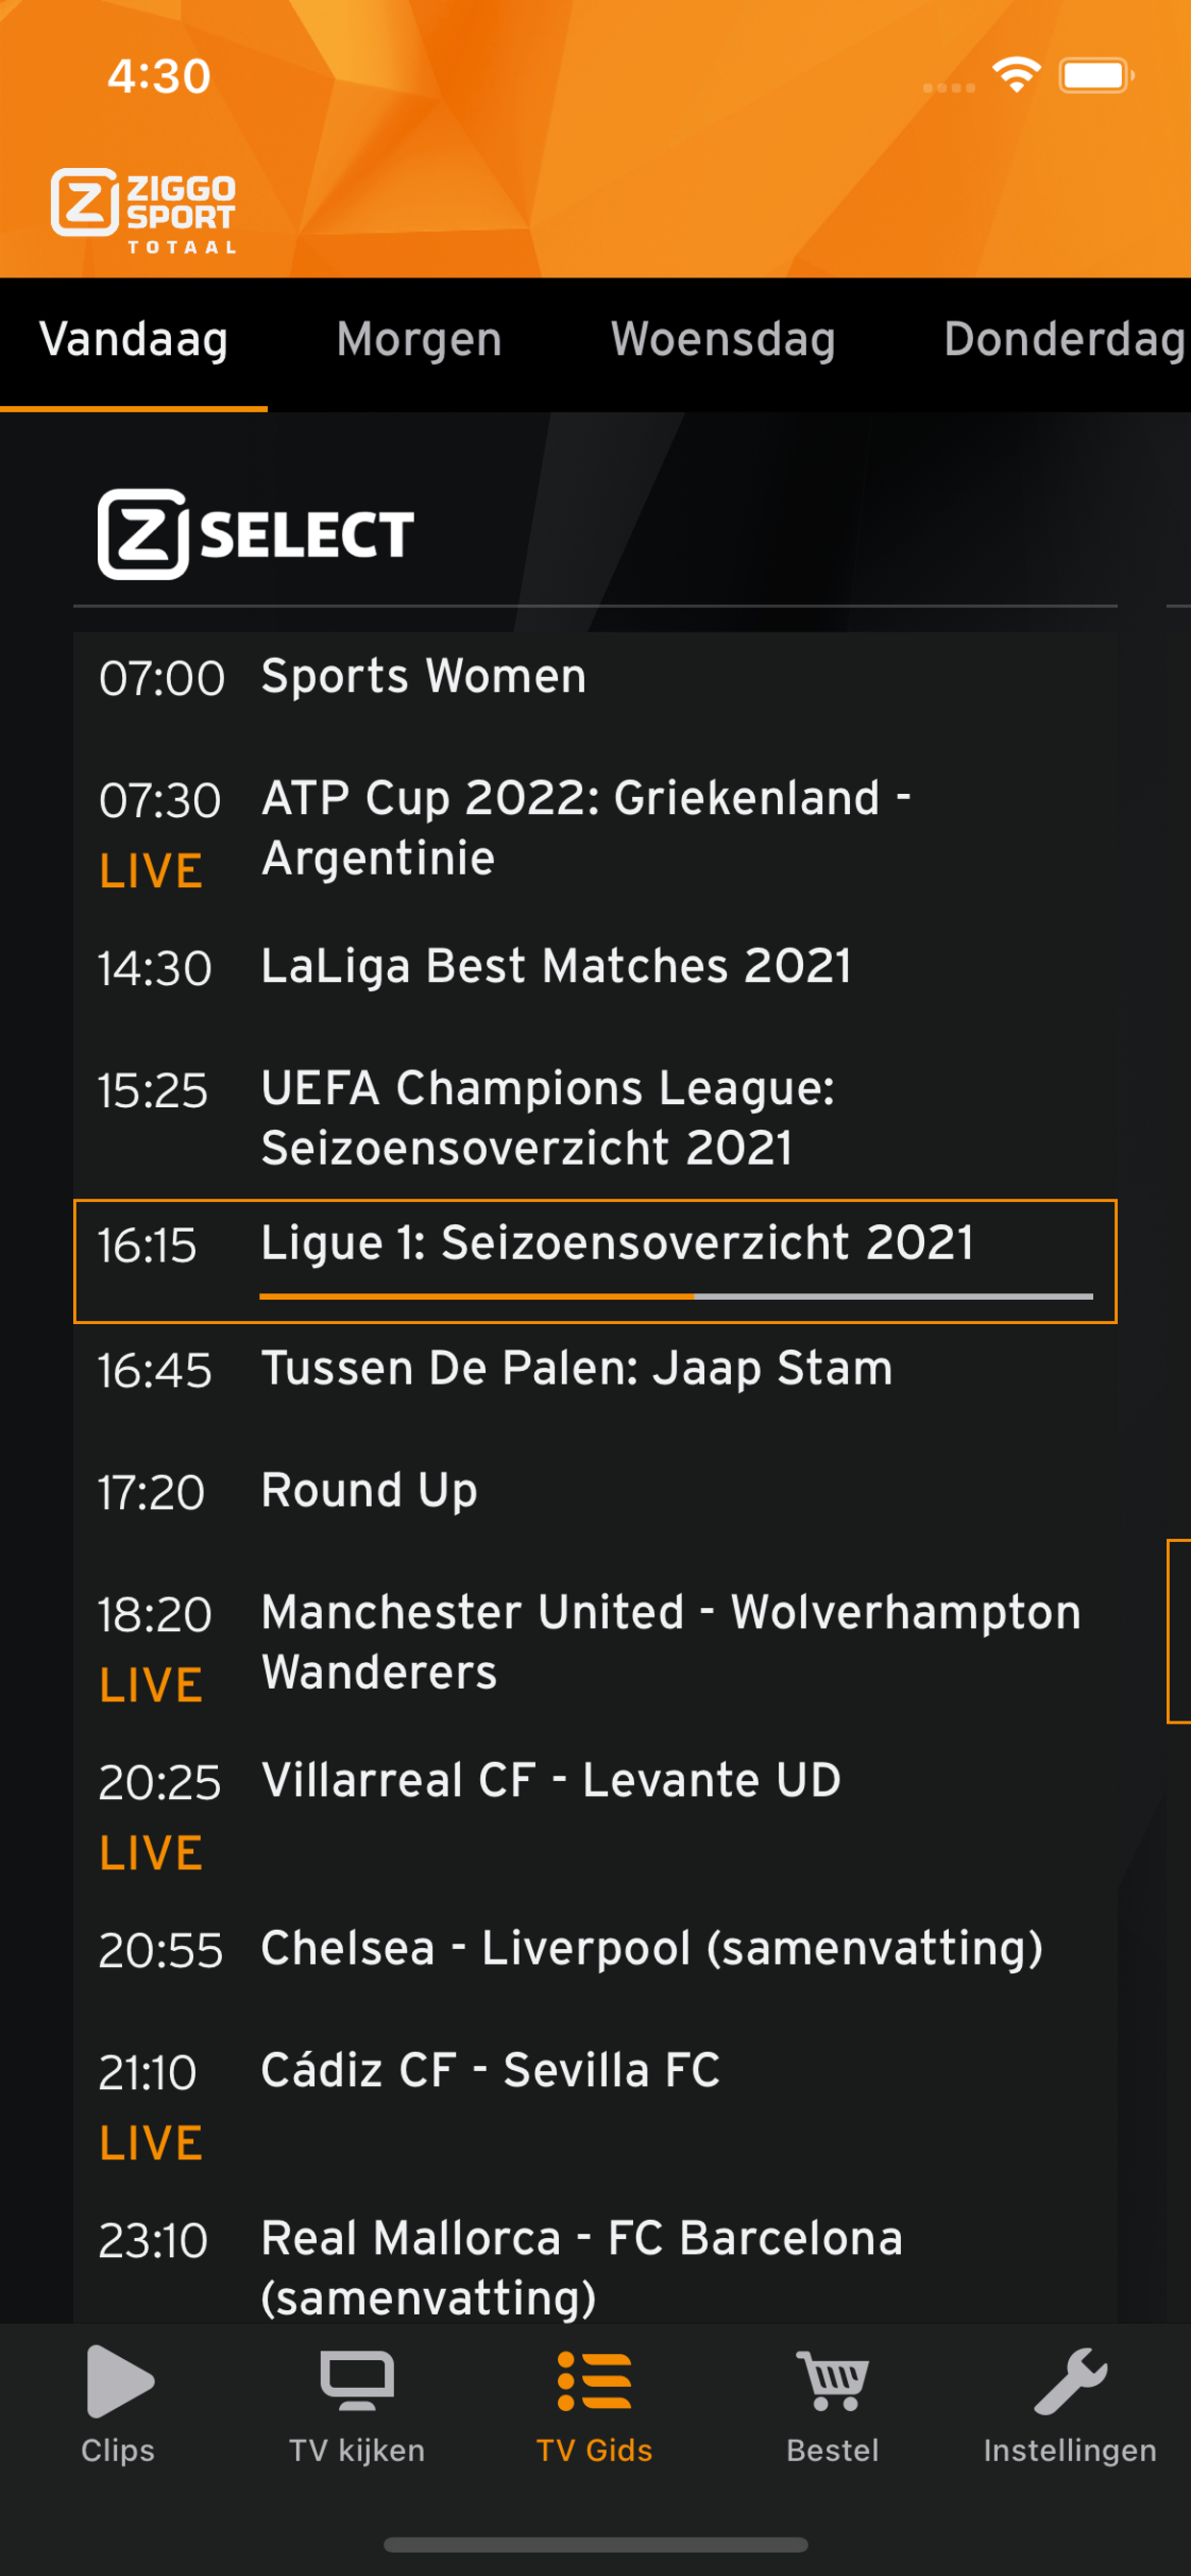Select the Donderdag tab

(1064, 340)
